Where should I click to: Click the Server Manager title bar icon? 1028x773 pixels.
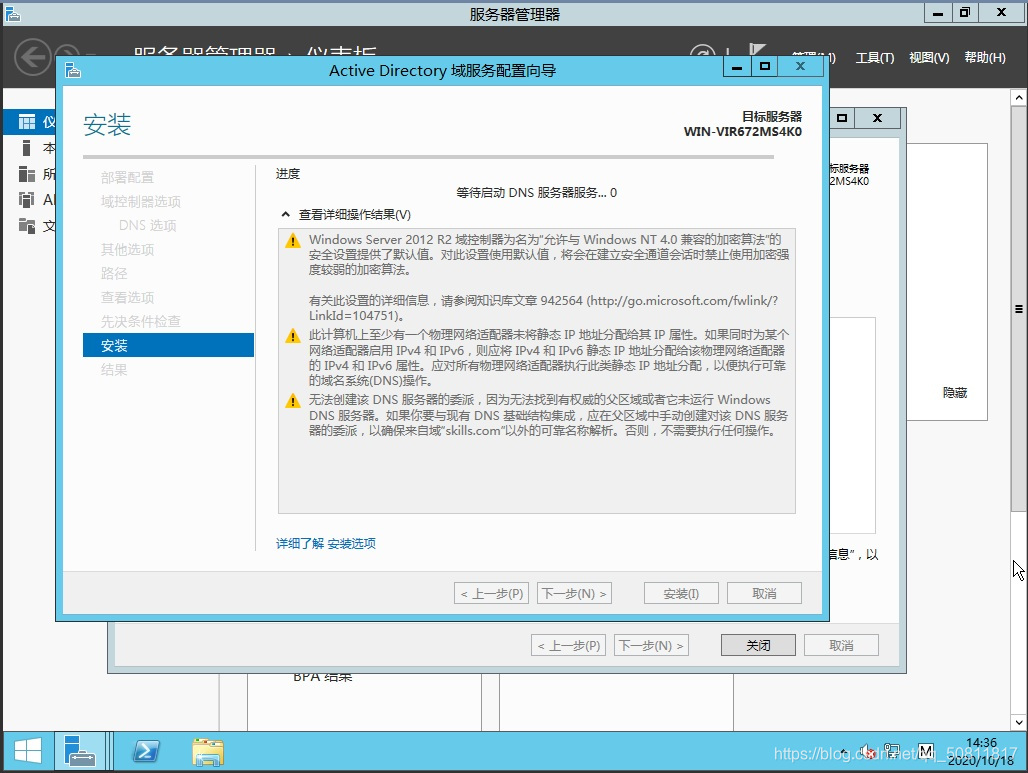tap(12, 14)
